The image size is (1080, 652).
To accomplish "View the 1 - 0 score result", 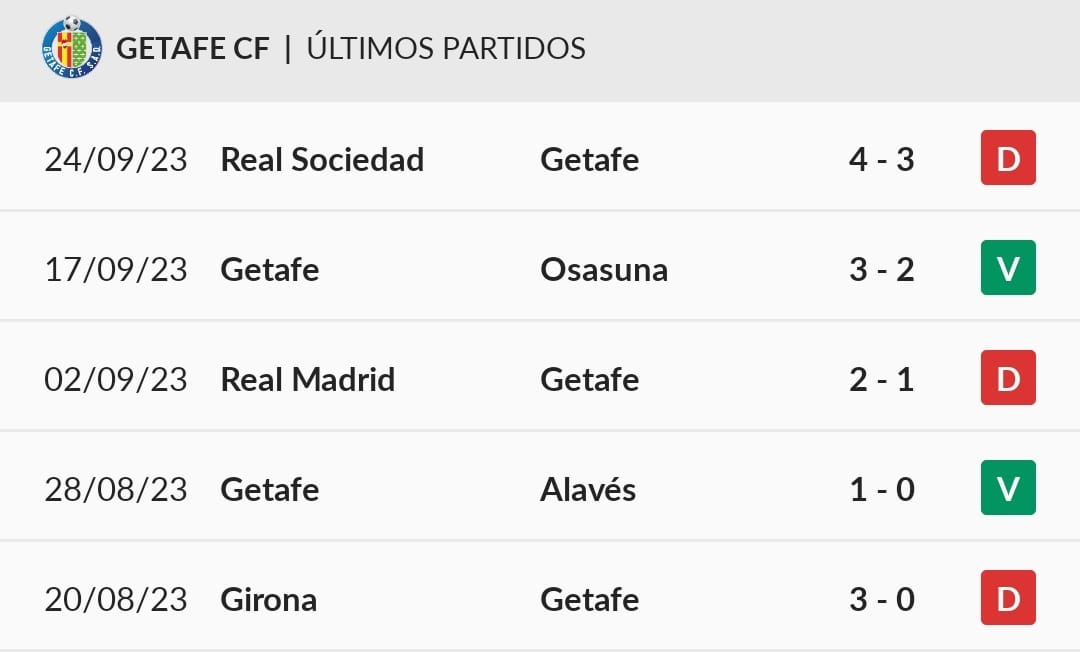I will pos(882,490).
